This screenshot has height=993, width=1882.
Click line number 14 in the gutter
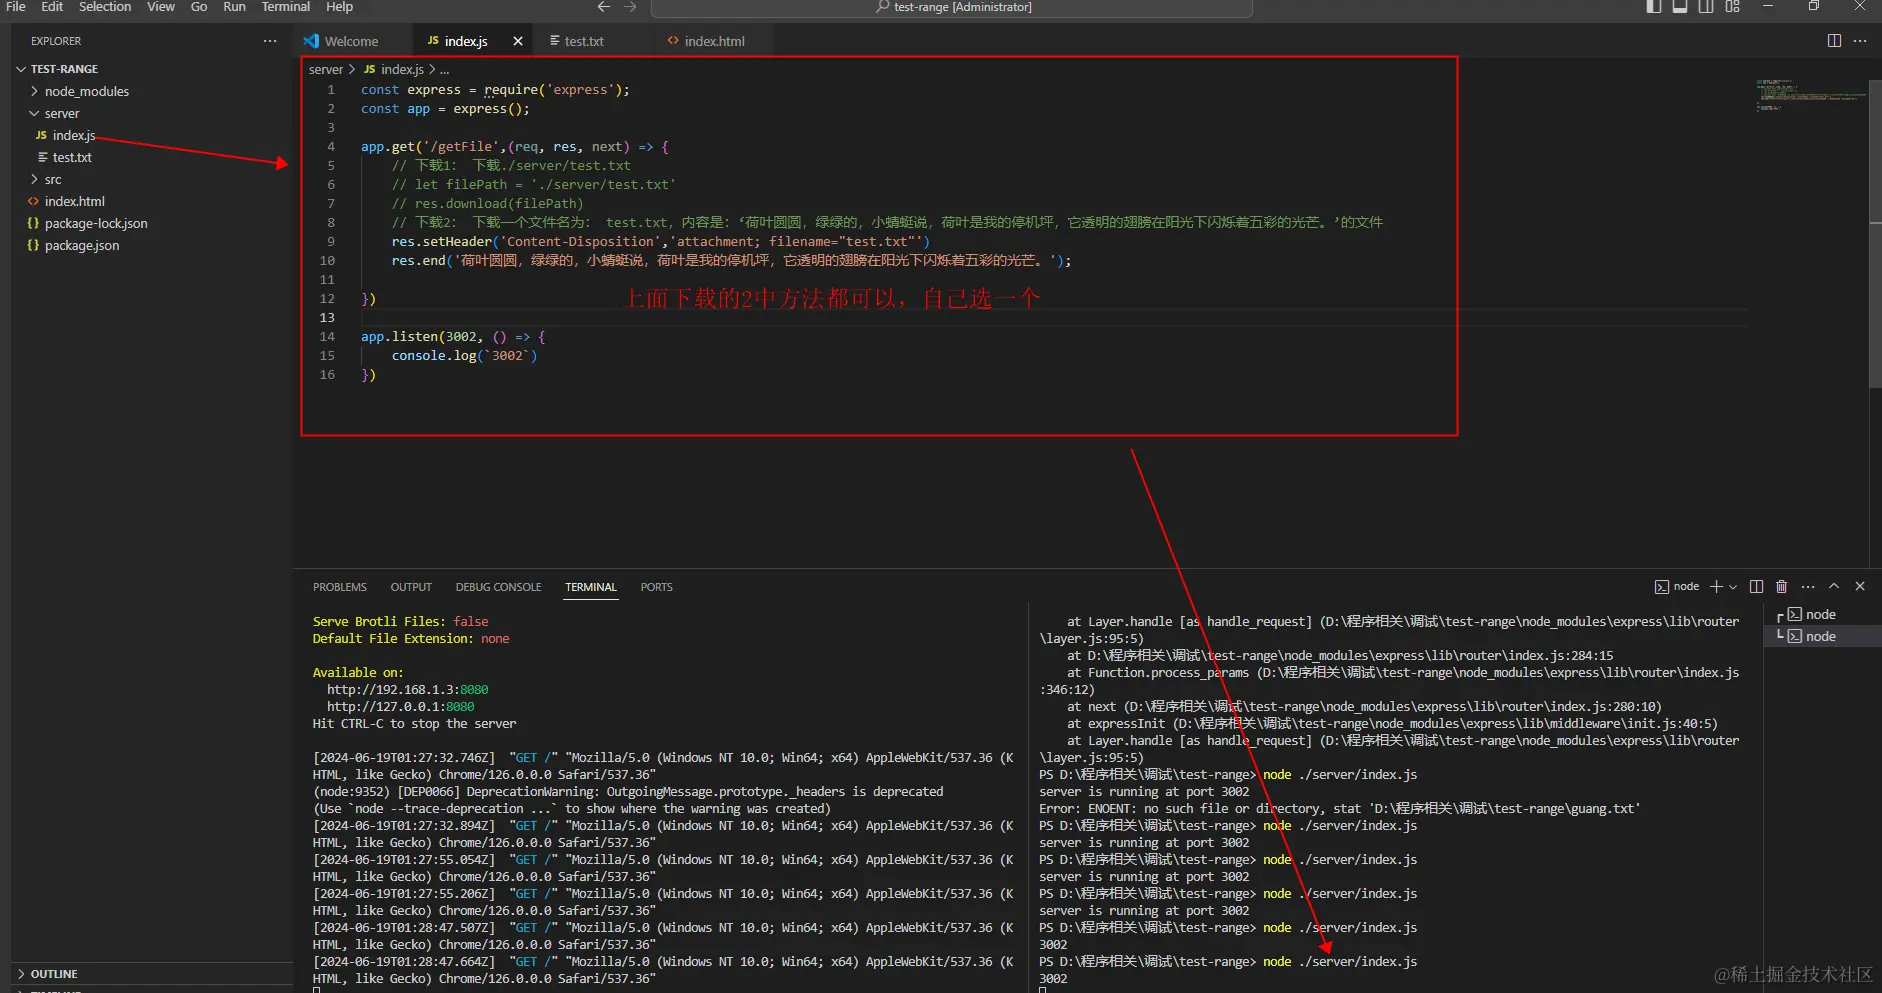[x=327, y=337]
